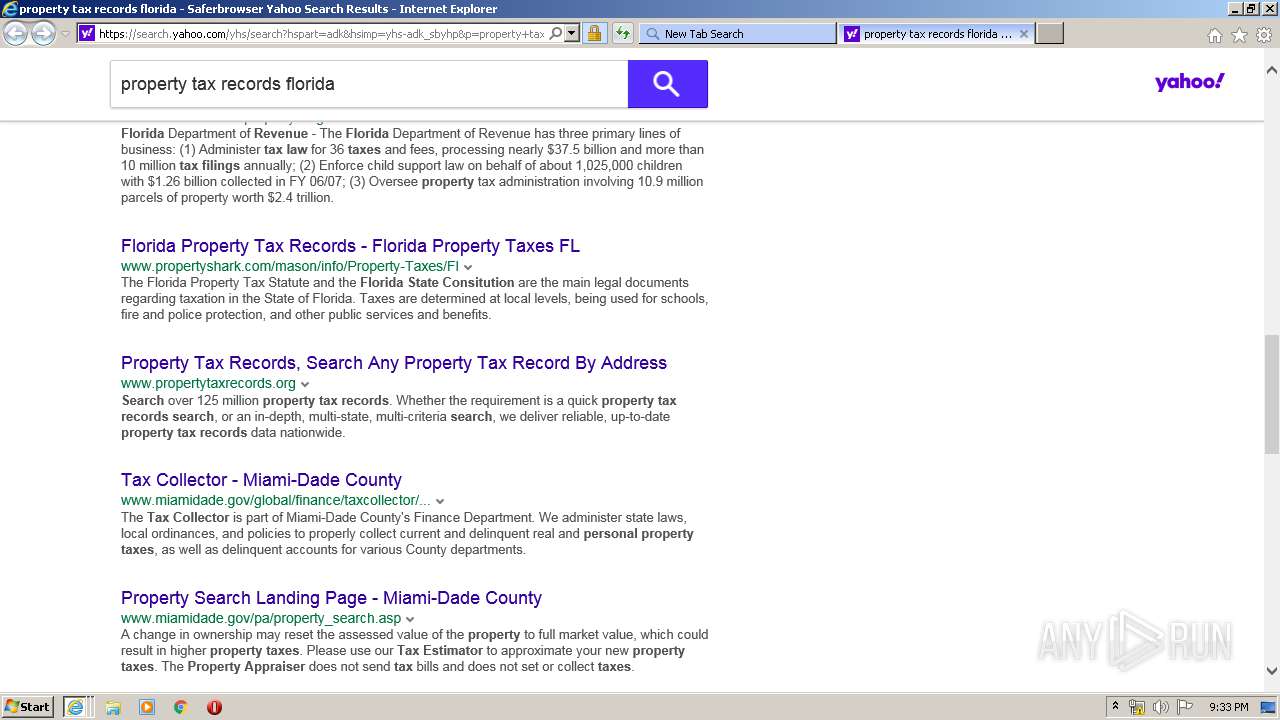Focus the address bar URL field
The height and width of the screenshot is (720, 1280).
point(322,33)
